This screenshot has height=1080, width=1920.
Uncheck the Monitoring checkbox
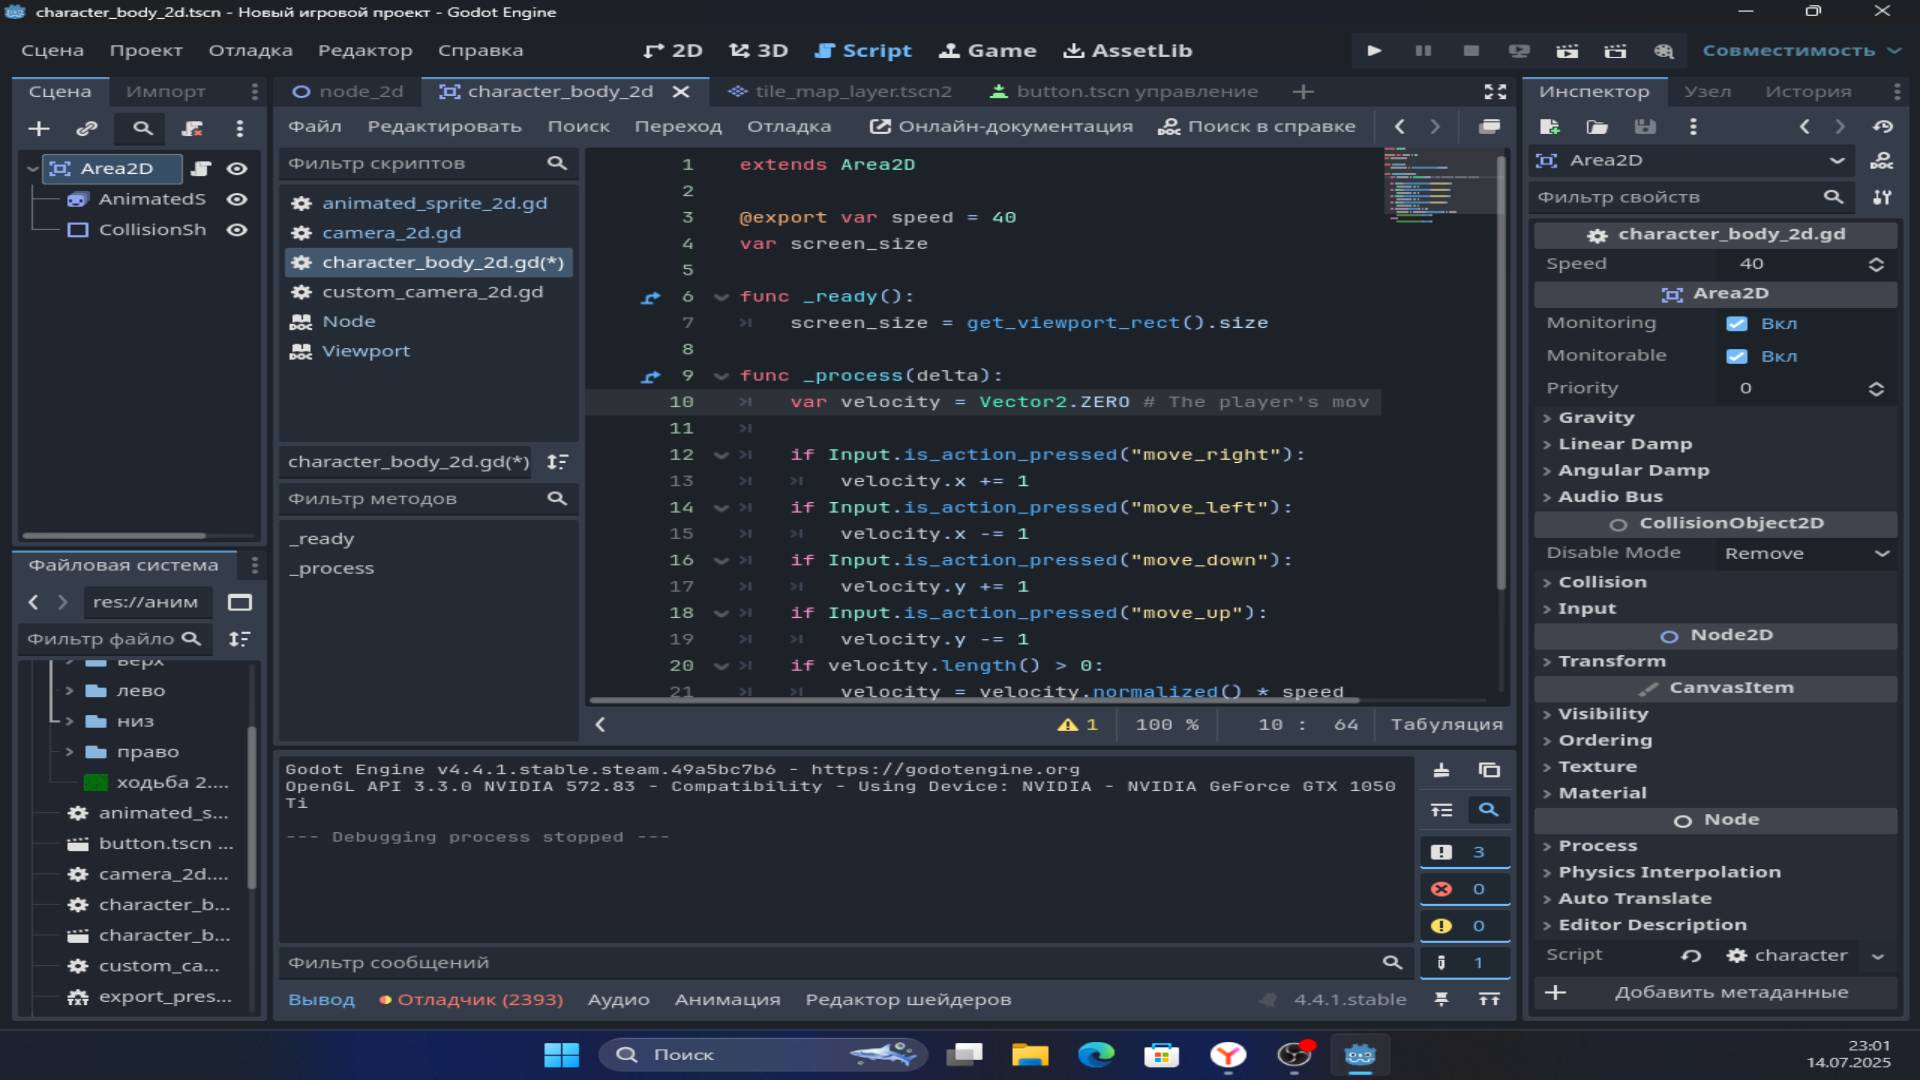pyautogui.click(x=1737, y=323)
